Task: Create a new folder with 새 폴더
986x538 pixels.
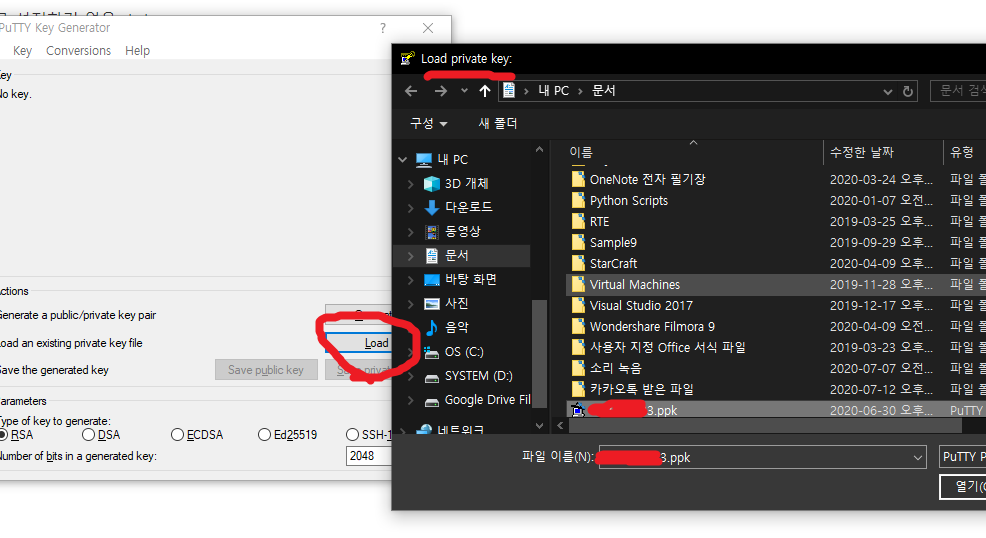Action: 497,123
